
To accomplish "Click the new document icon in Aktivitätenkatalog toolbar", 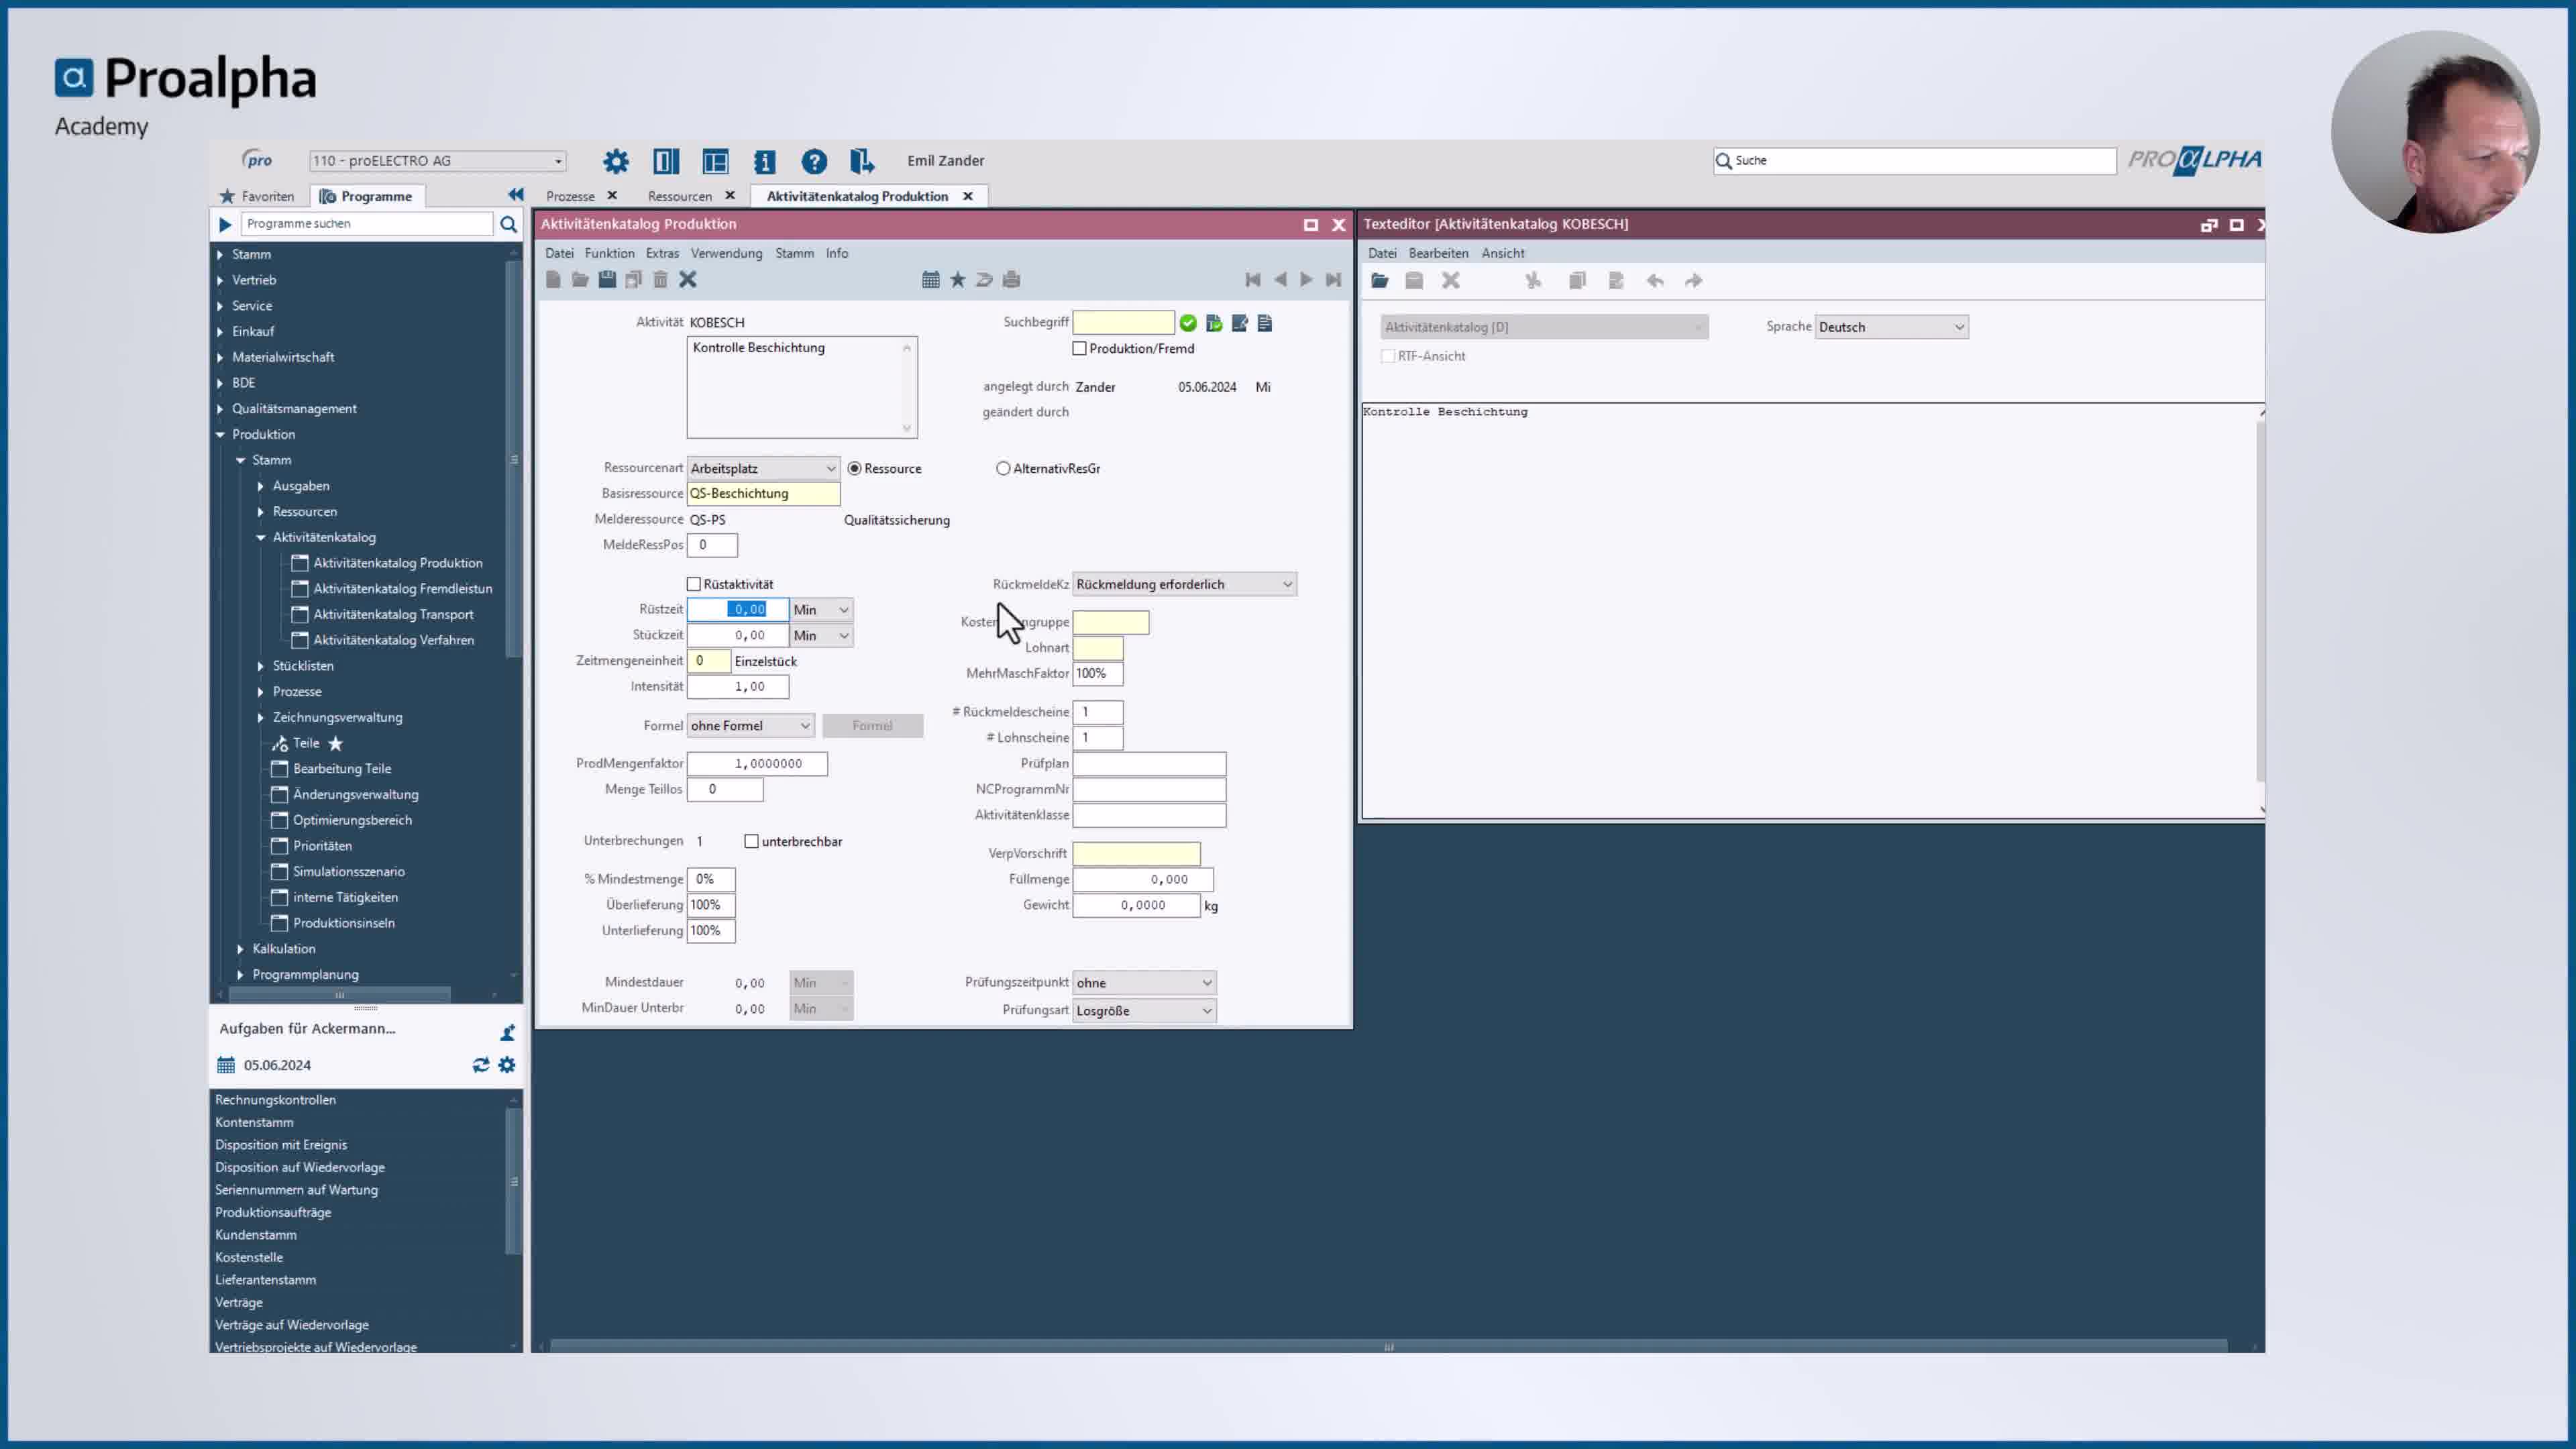I will (553, 280).
